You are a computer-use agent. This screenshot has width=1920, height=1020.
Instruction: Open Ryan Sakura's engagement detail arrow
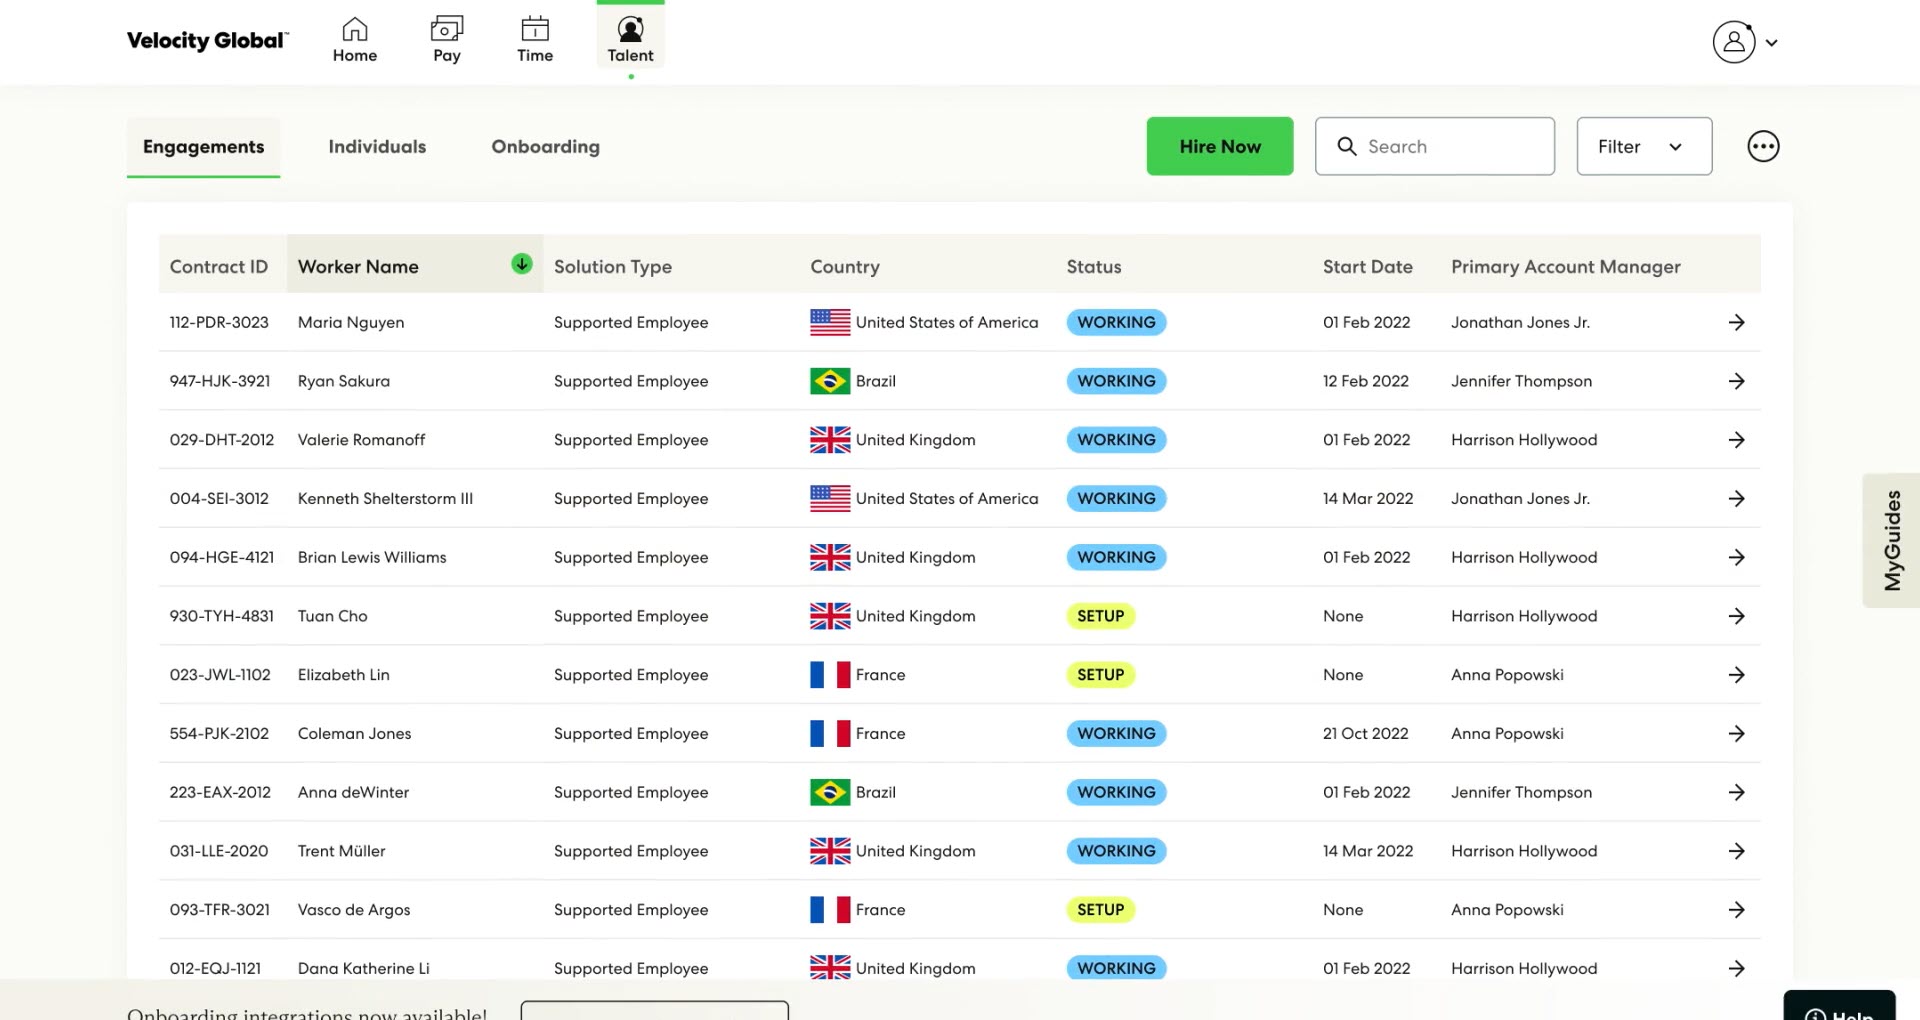(x=1737, y=381)
